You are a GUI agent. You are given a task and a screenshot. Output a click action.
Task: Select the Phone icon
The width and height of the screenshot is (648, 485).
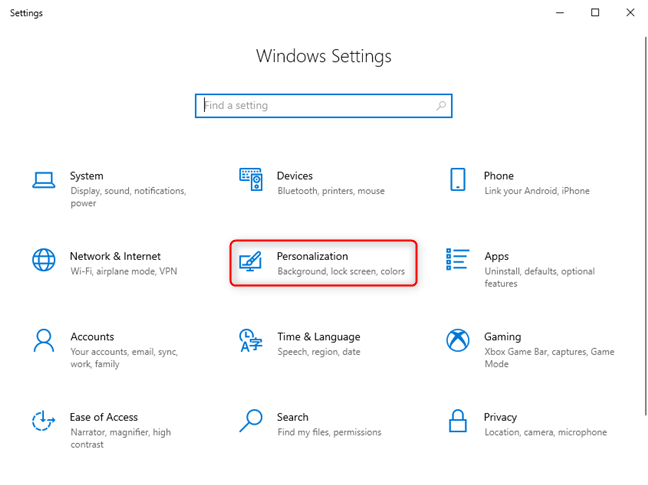click(x=457, y=179)
